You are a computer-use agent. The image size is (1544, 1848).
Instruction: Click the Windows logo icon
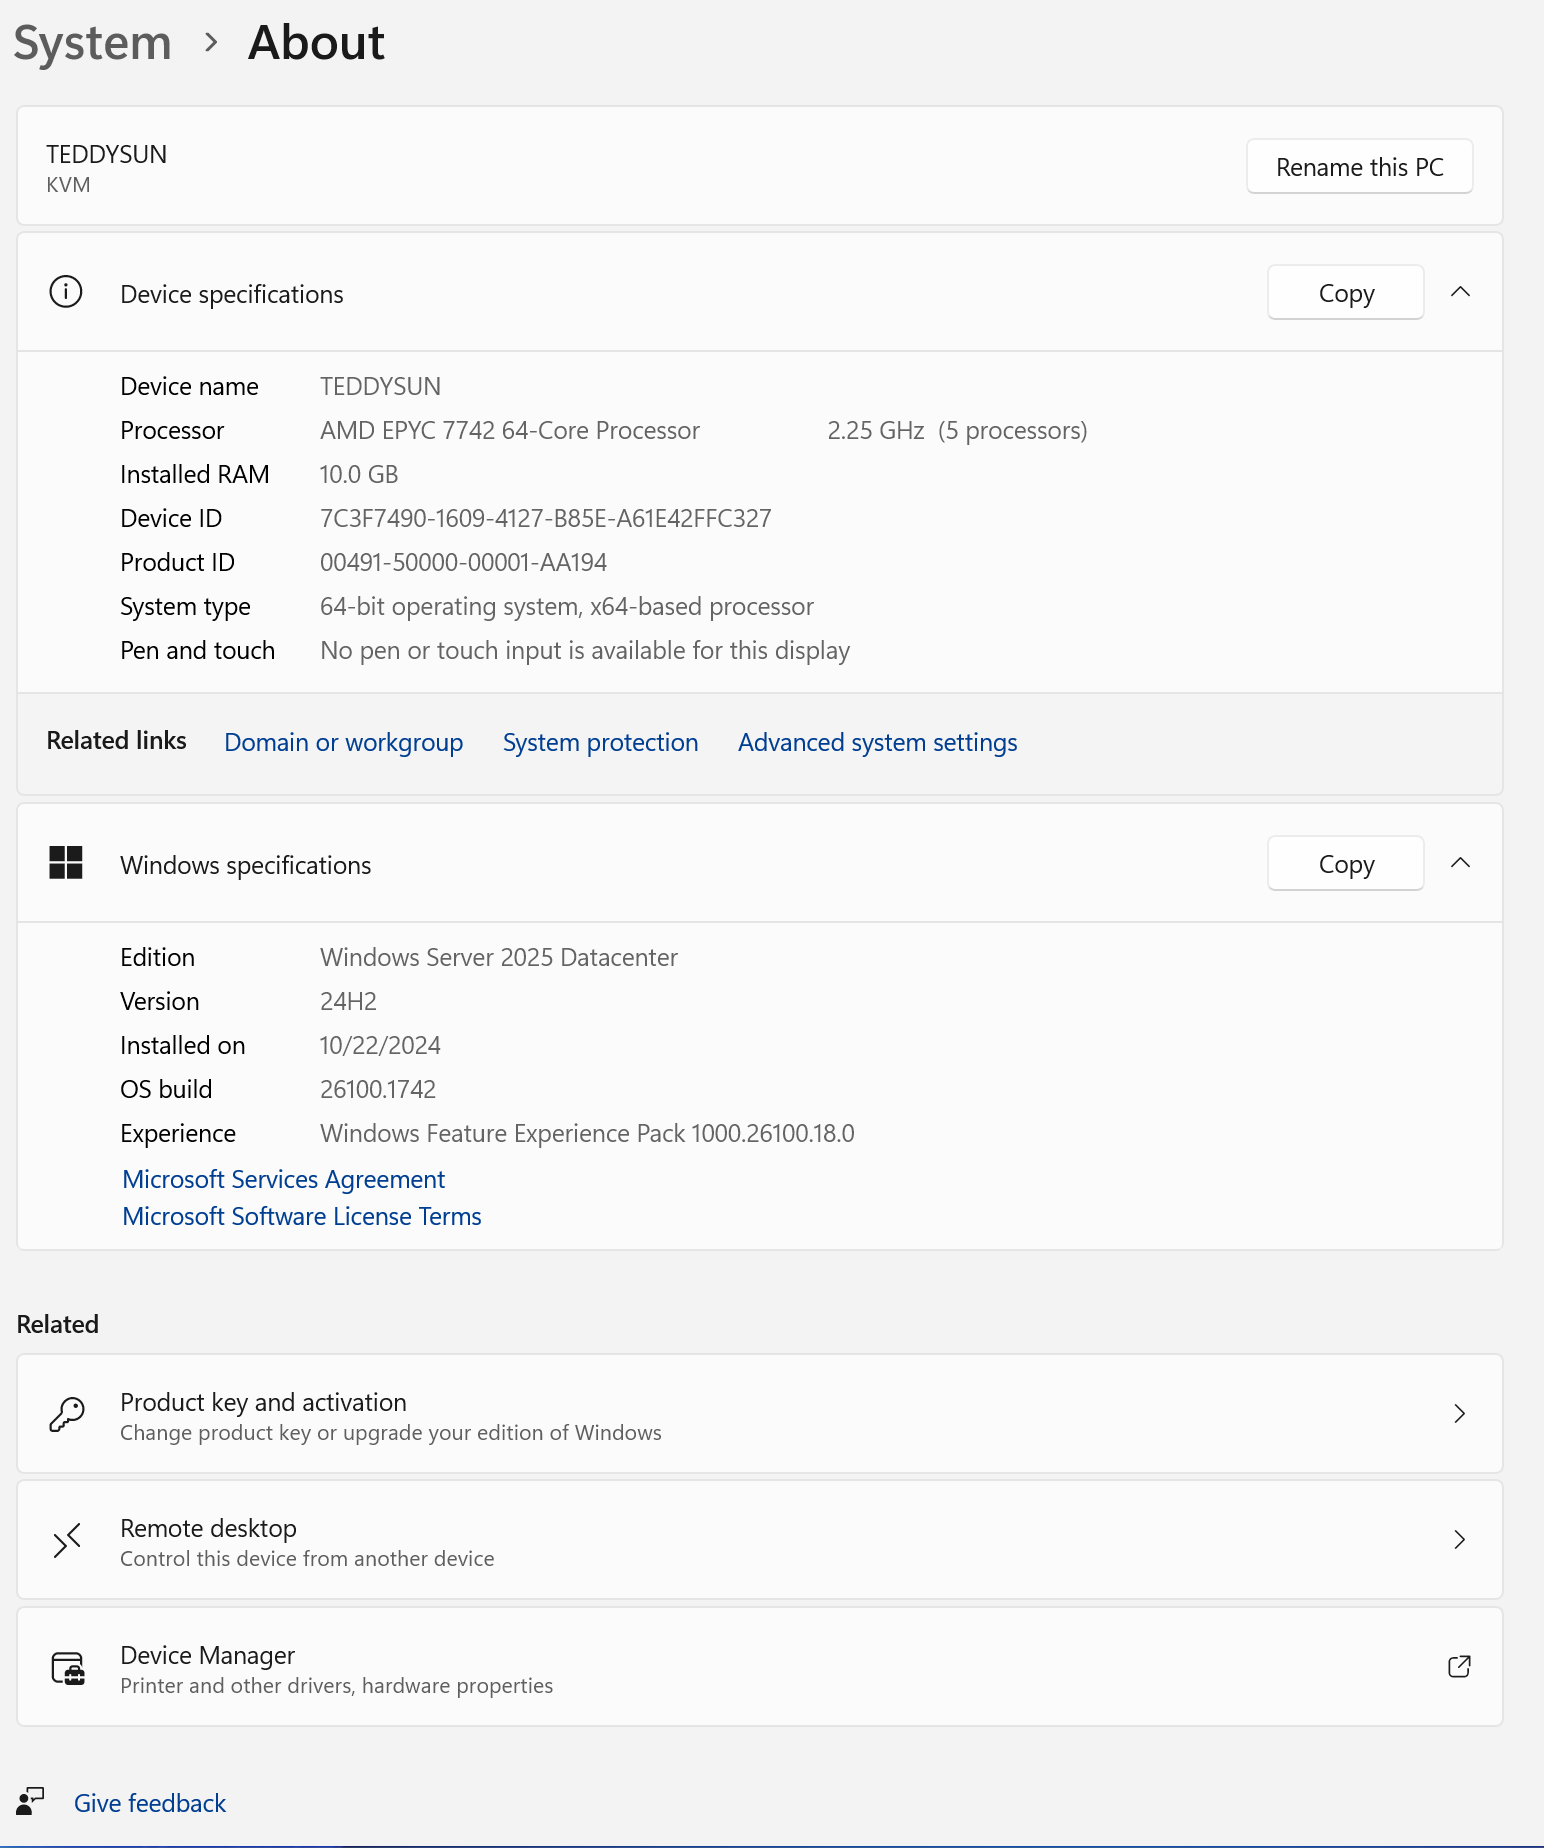point(66,863)
